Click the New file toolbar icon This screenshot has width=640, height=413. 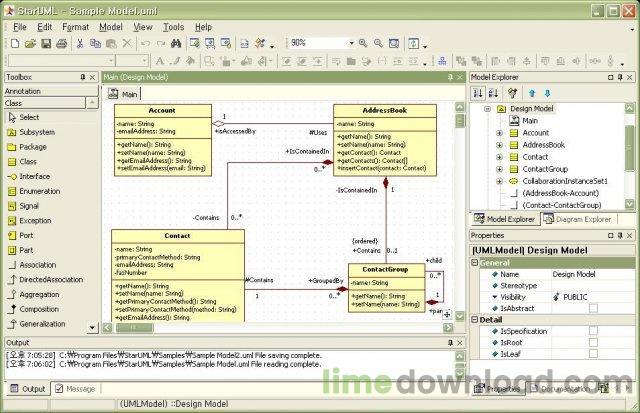coord(15,43)
